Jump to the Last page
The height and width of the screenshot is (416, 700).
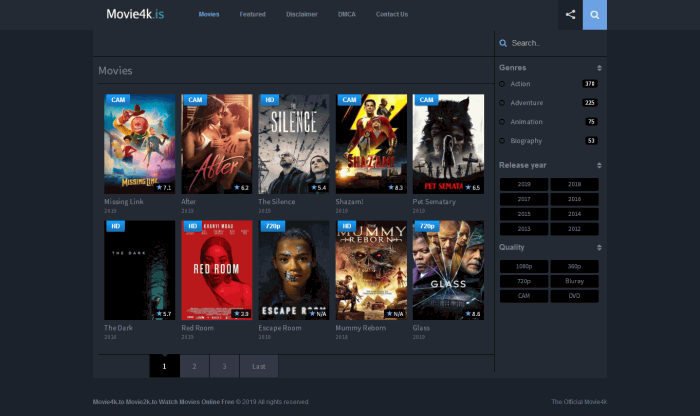259,366
